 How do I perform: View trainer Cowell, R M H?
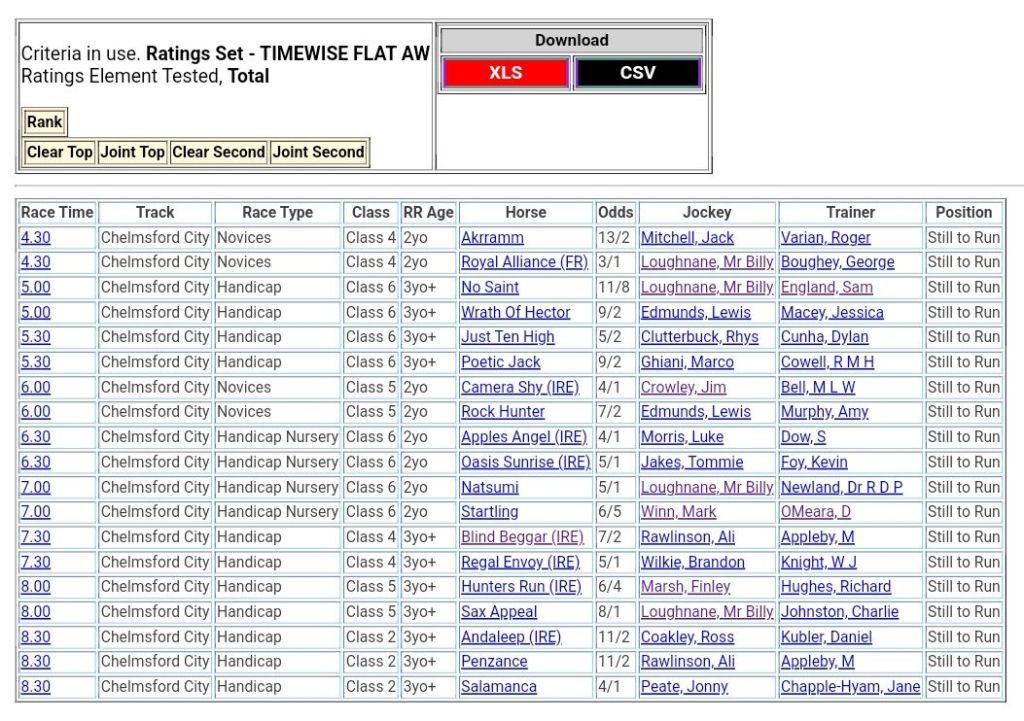point(827,362)
